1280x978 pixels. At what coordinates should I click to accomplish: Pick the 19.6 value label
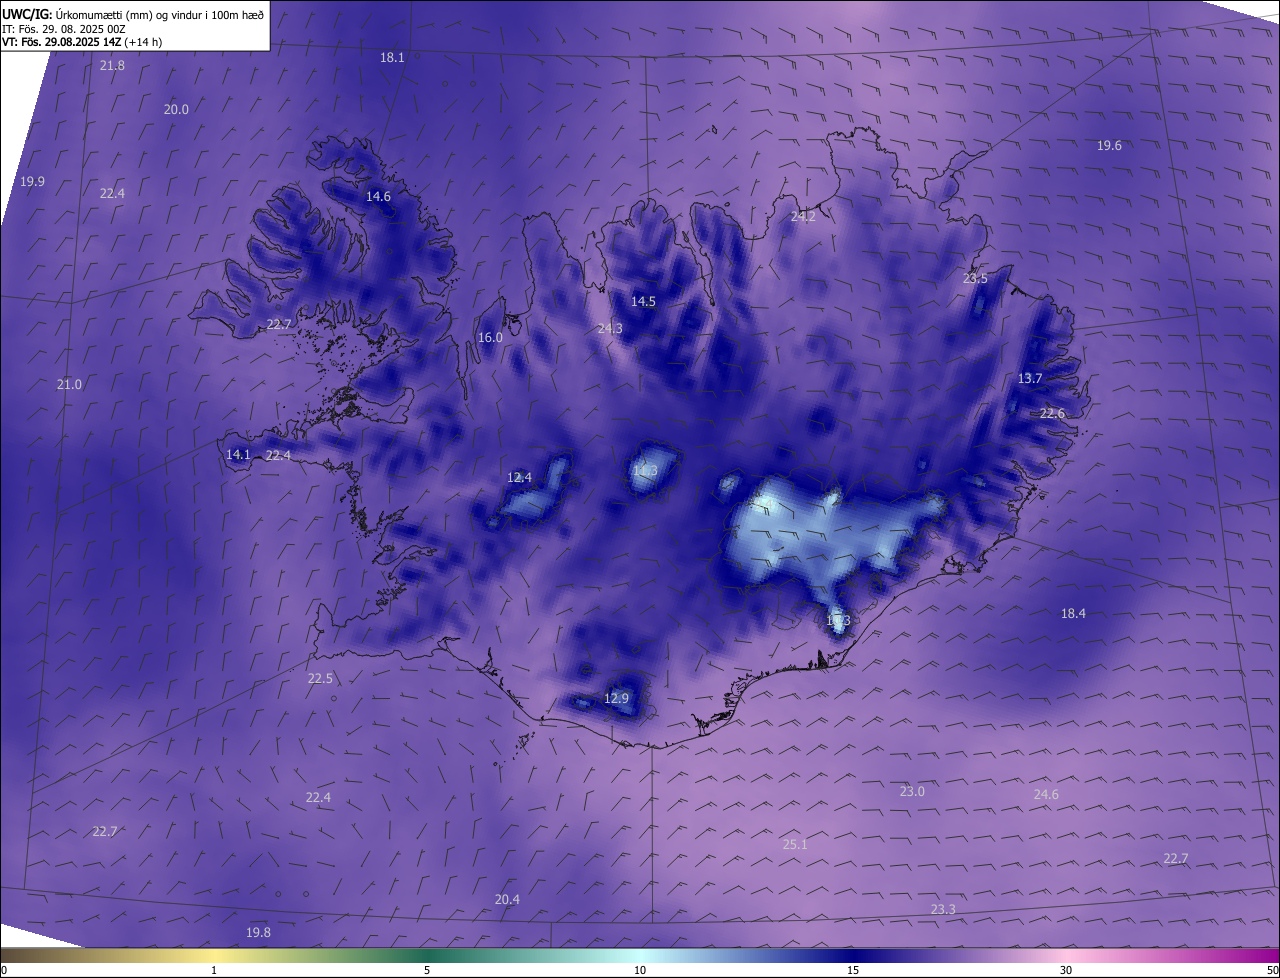[1109, 145]
